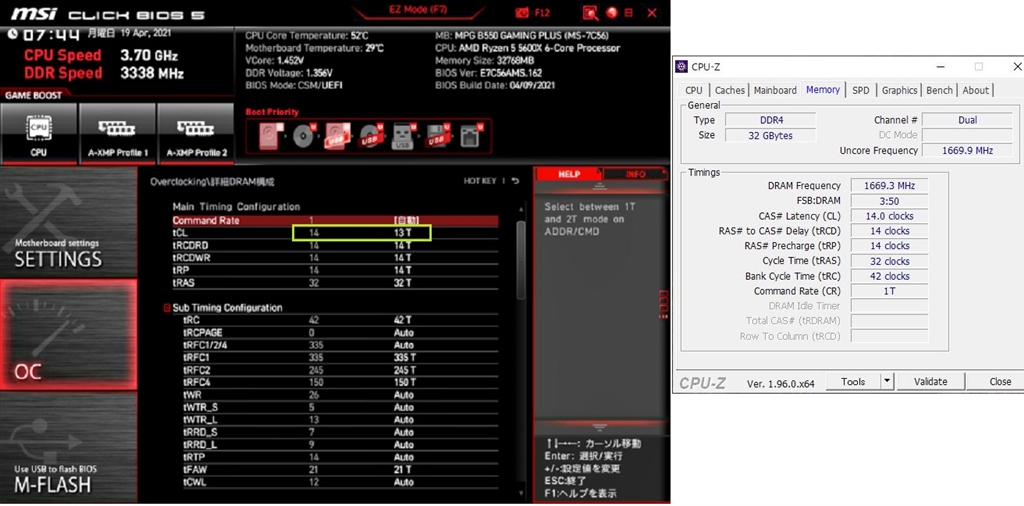The height and width of the screenshot is (506, 1024).
Task: Select the optical disc boot device icon
Action: (304, 136)
